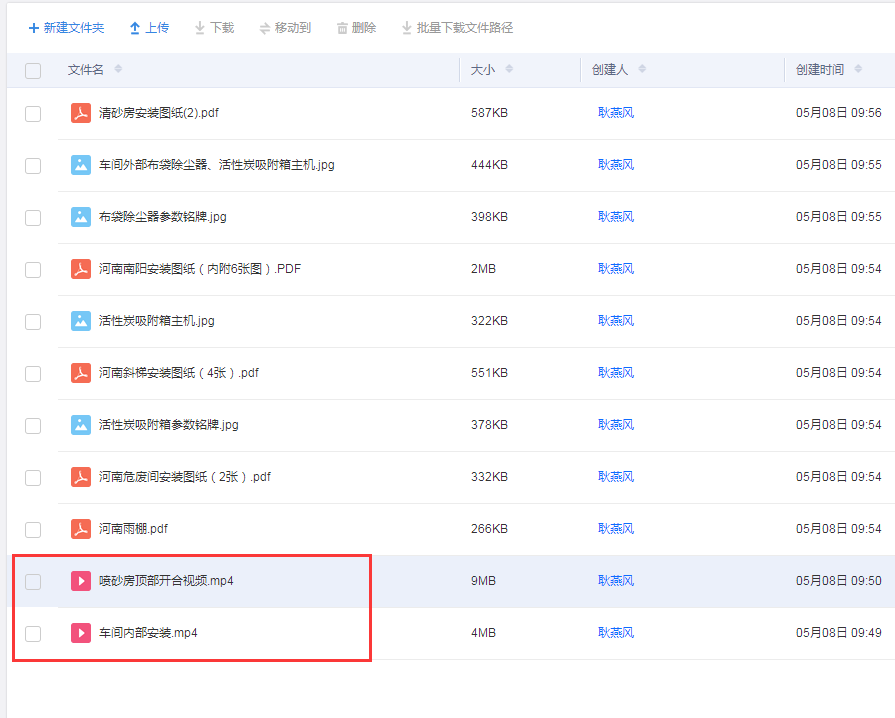Click creator 耿燕风 in 河南南阳安装图纸 row
The height and width of the screenshot is (718, 895).
pos(616,269)
